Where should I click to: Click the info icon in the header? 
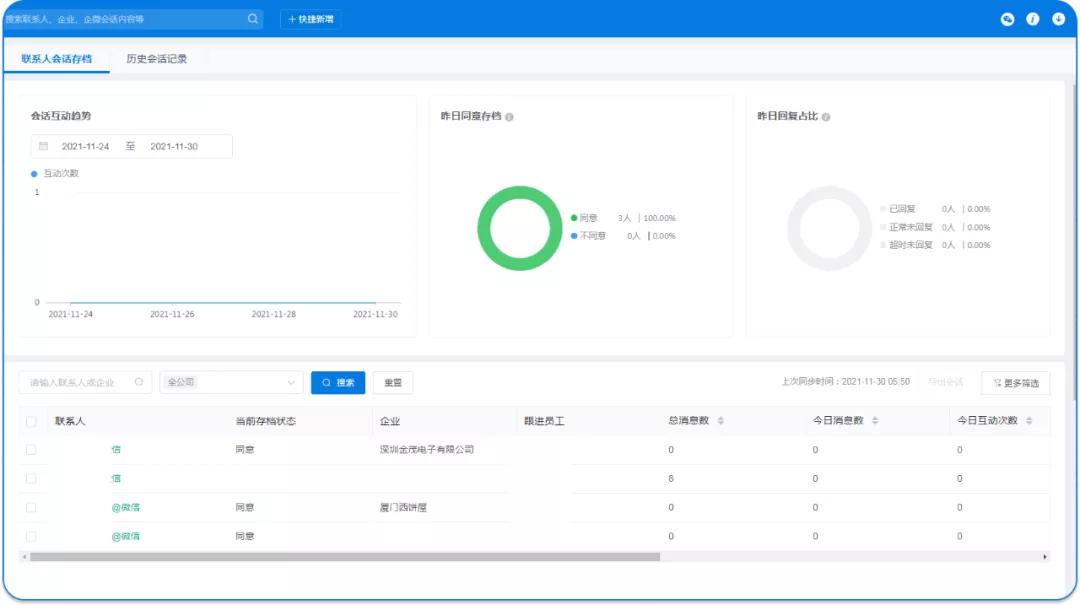coord(1033,19)
